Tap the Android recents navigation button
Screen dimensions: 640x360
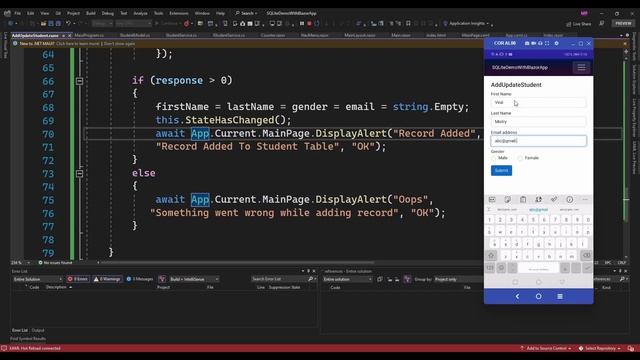pos(560,296)
